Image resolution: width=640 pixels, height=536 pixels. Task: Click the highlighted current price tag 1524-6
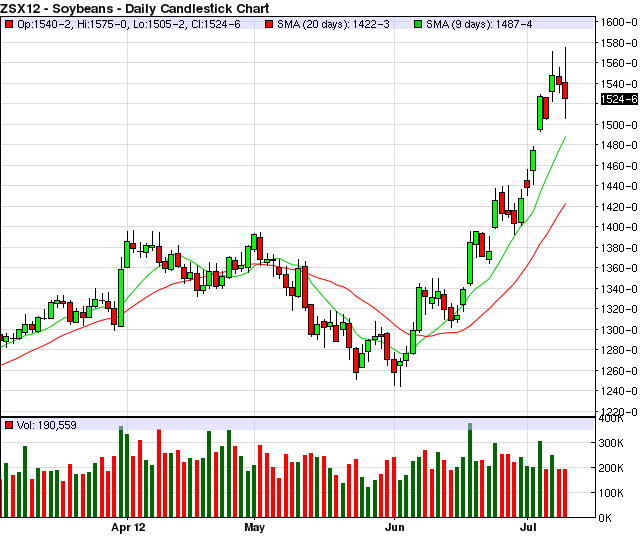pyautogui.click(x=619, y=99)
